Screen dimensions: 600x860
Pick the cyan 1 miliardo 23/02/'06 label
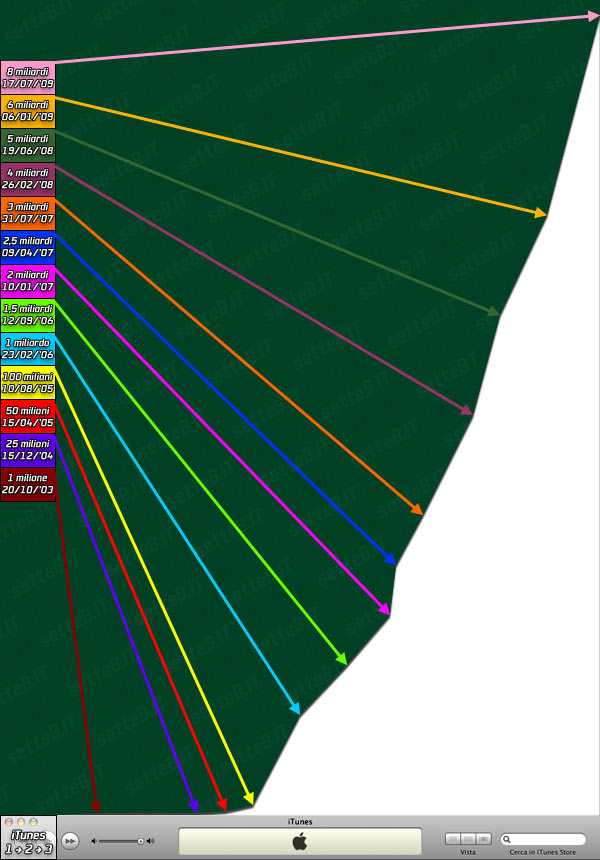coord(28,349)
